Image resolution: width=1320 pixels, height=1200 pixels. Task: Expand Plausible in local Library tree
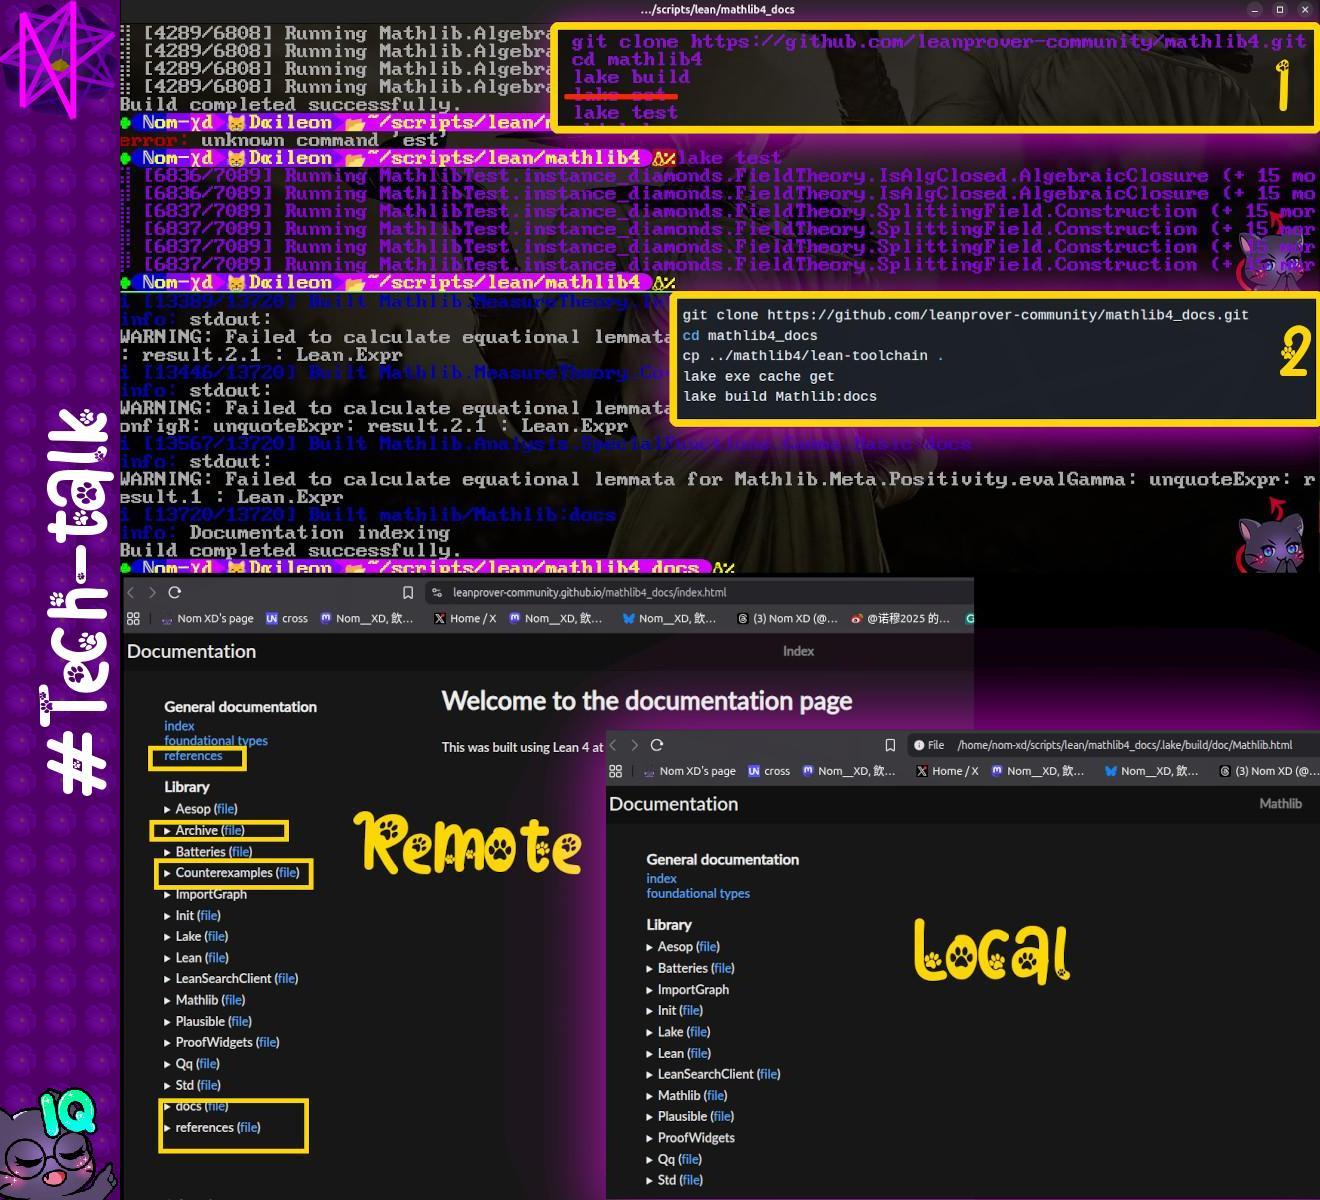tap(649, 1117)
